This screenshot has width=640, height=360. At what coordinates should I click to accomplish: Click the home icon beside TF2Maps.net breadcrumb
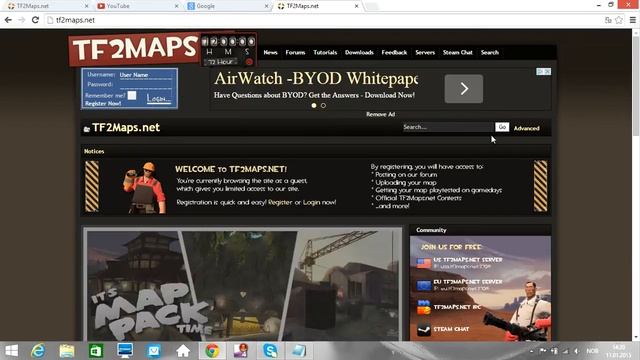coord(87,129)
